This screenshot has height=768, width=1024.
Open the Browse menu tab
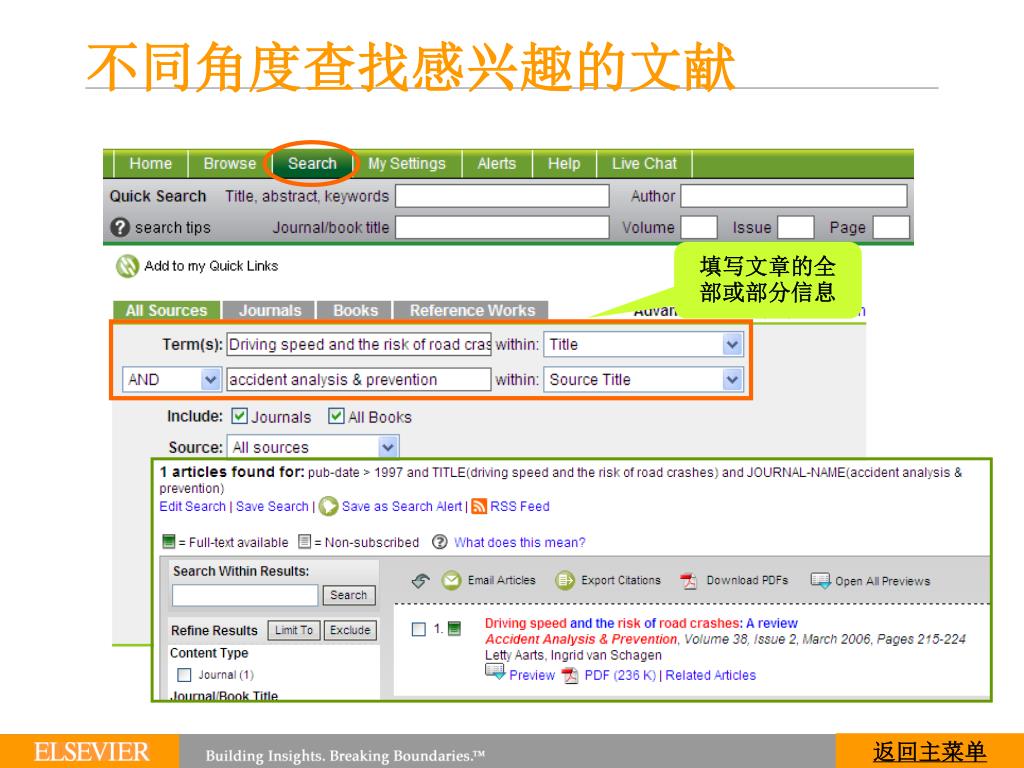(230, 163)
